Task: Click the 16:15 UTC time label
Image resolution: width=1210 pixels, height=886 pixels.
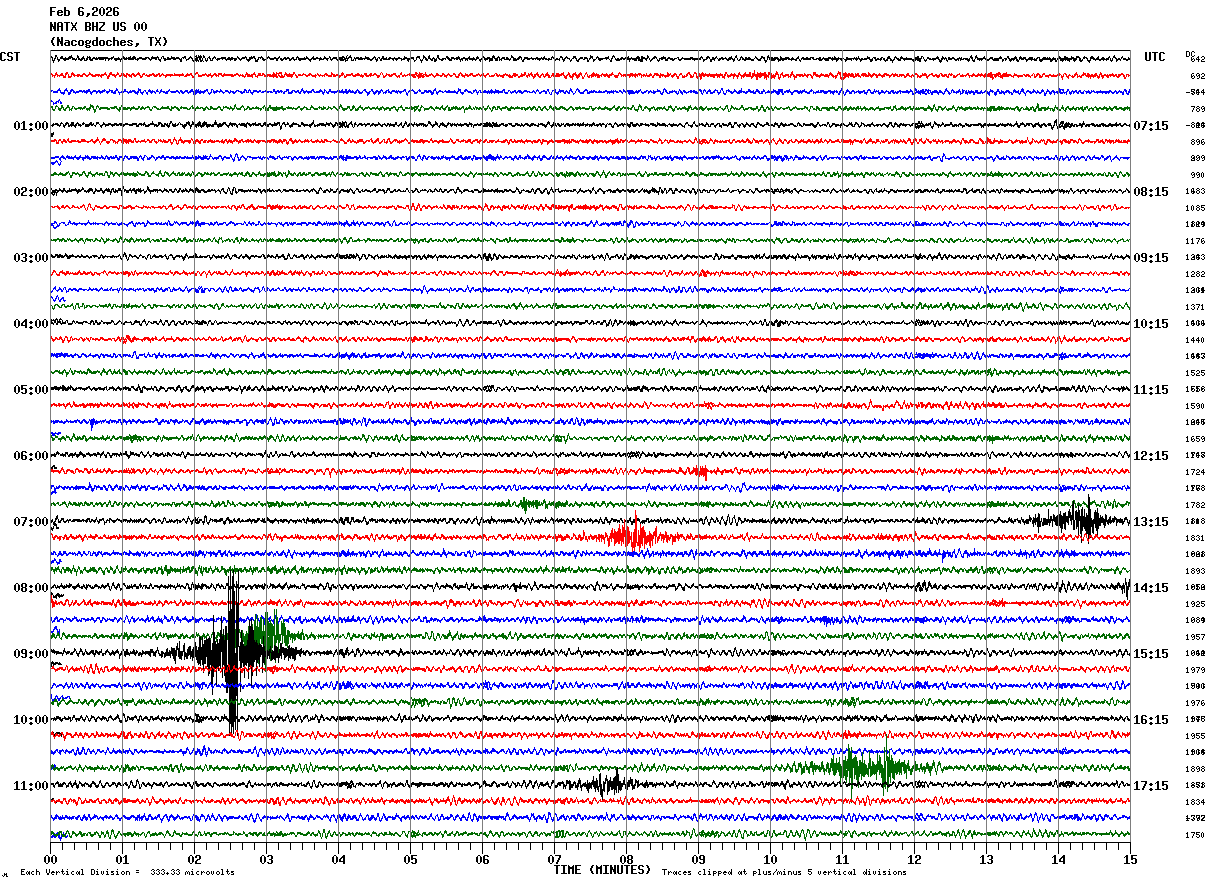Action: [x=1151, y=720]
